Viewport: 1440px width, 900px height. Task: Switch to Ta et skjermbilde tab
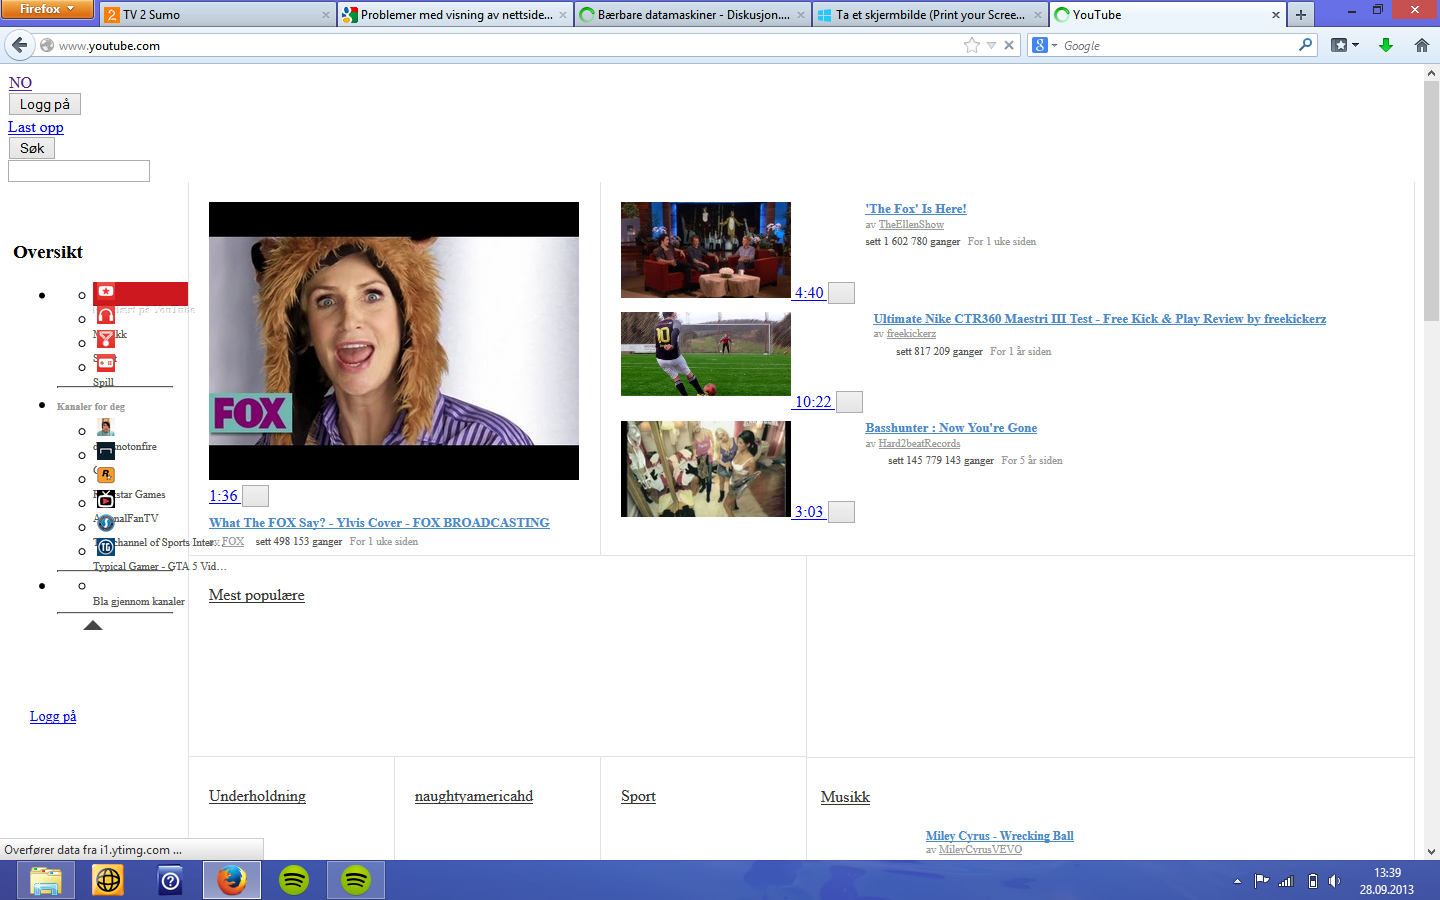tap(930, 15)
